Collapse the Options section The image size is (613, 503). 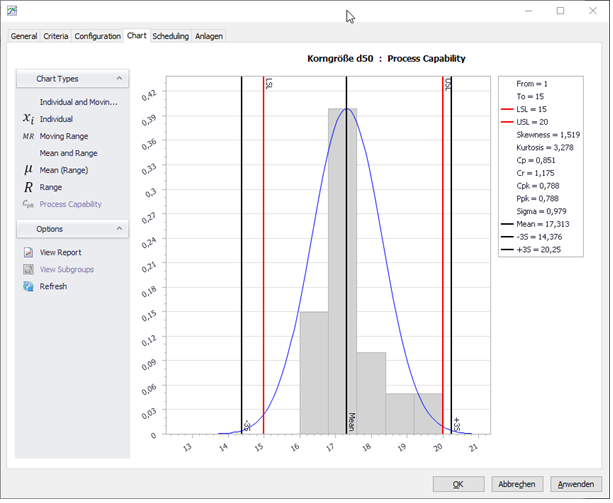[119, 229]
